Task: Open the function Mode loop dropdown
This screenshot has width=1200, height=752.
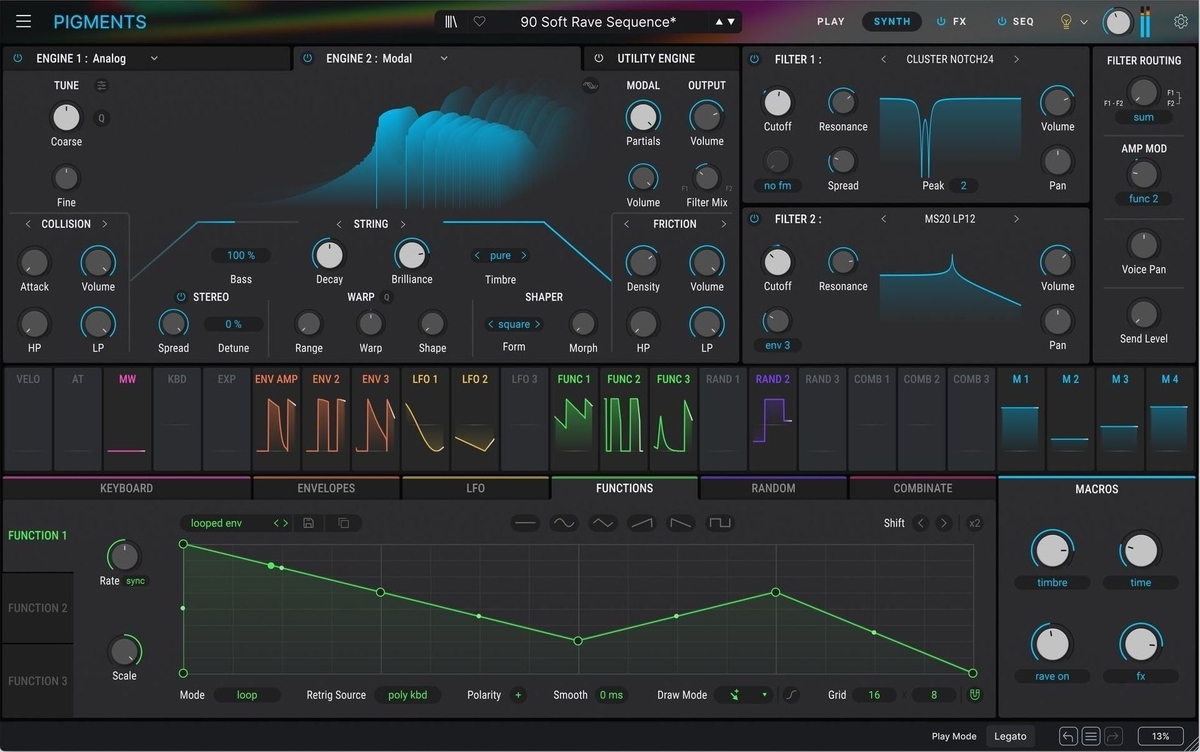Action: pos(247,695)
